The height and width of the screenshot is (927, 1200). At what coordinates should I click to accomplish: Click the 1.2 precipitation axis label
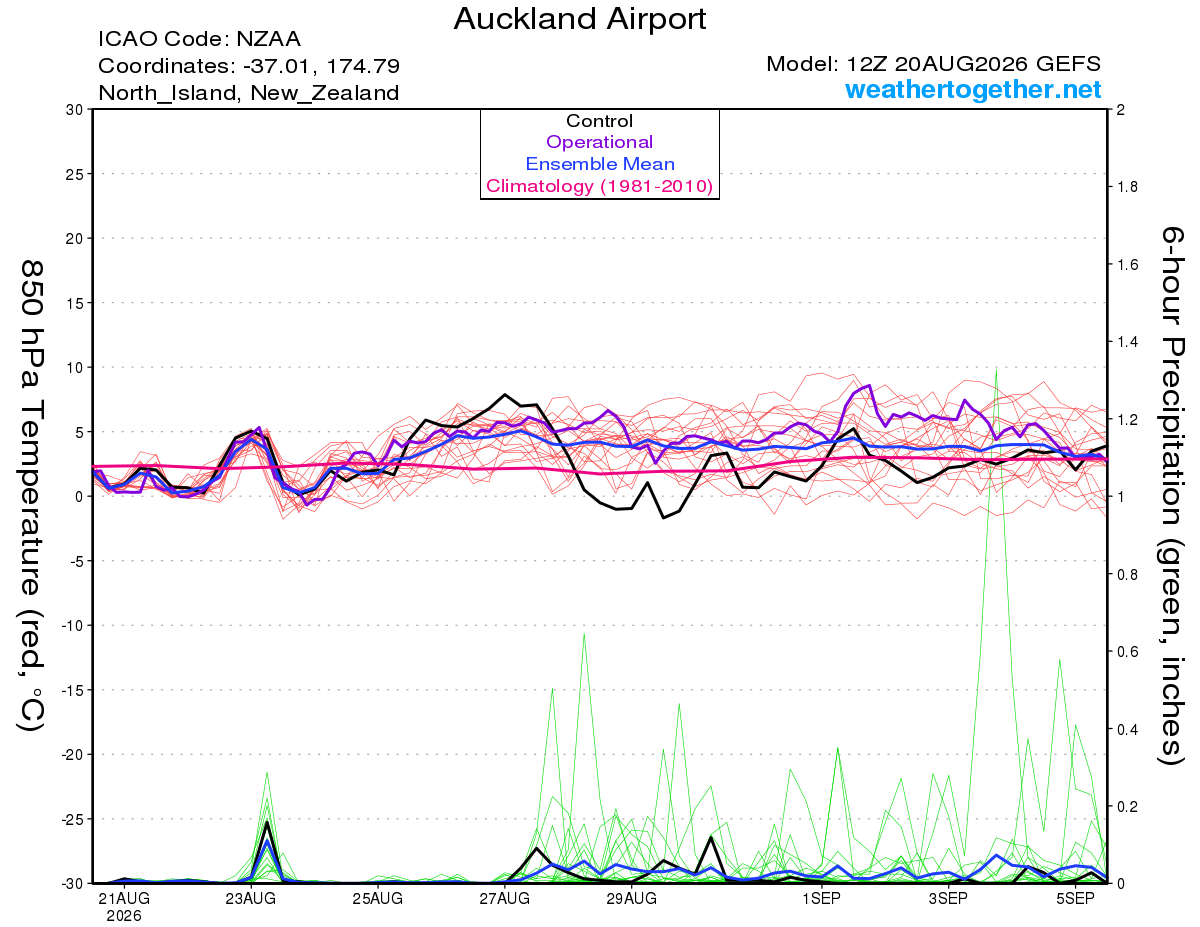pyautogui.click(x=1126, y=419)
